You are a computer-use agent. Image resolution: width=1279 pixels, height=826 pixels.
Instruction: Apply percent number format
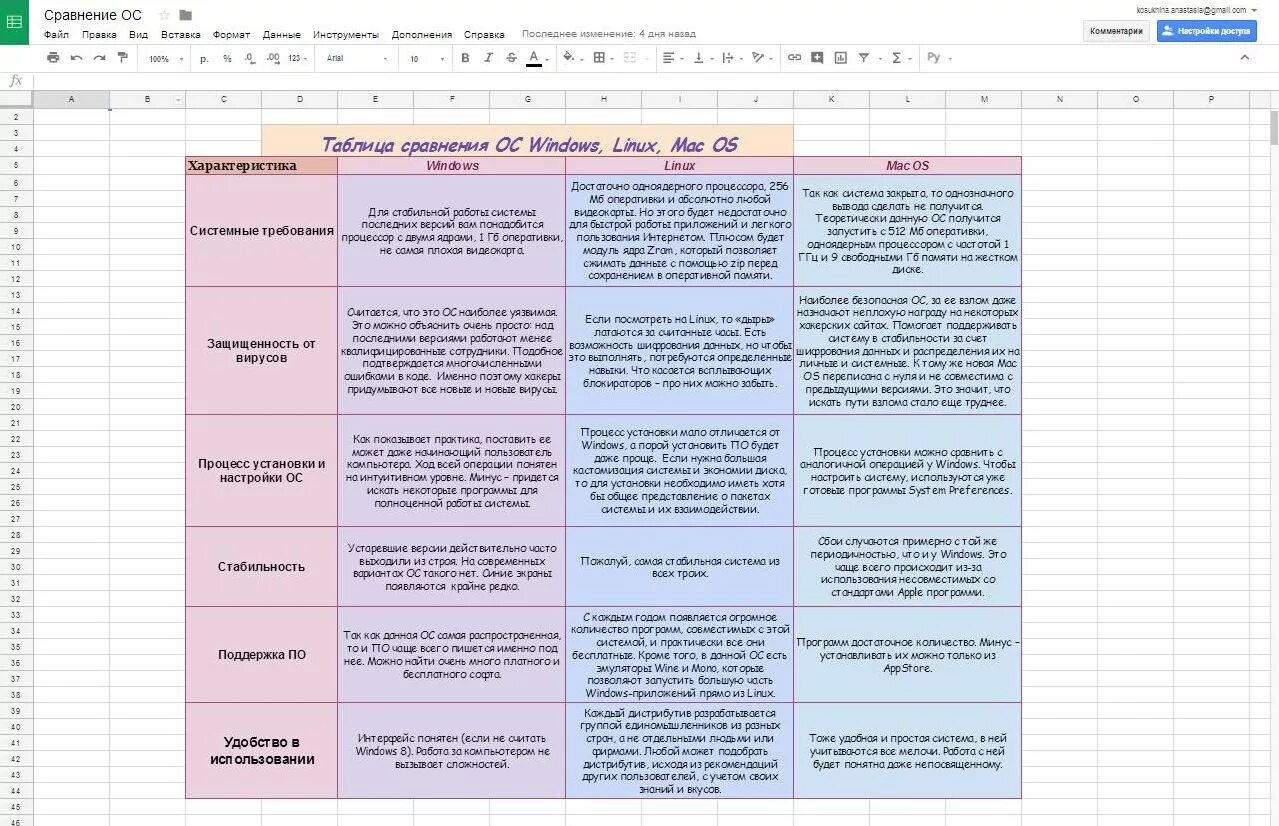[227, 59]
